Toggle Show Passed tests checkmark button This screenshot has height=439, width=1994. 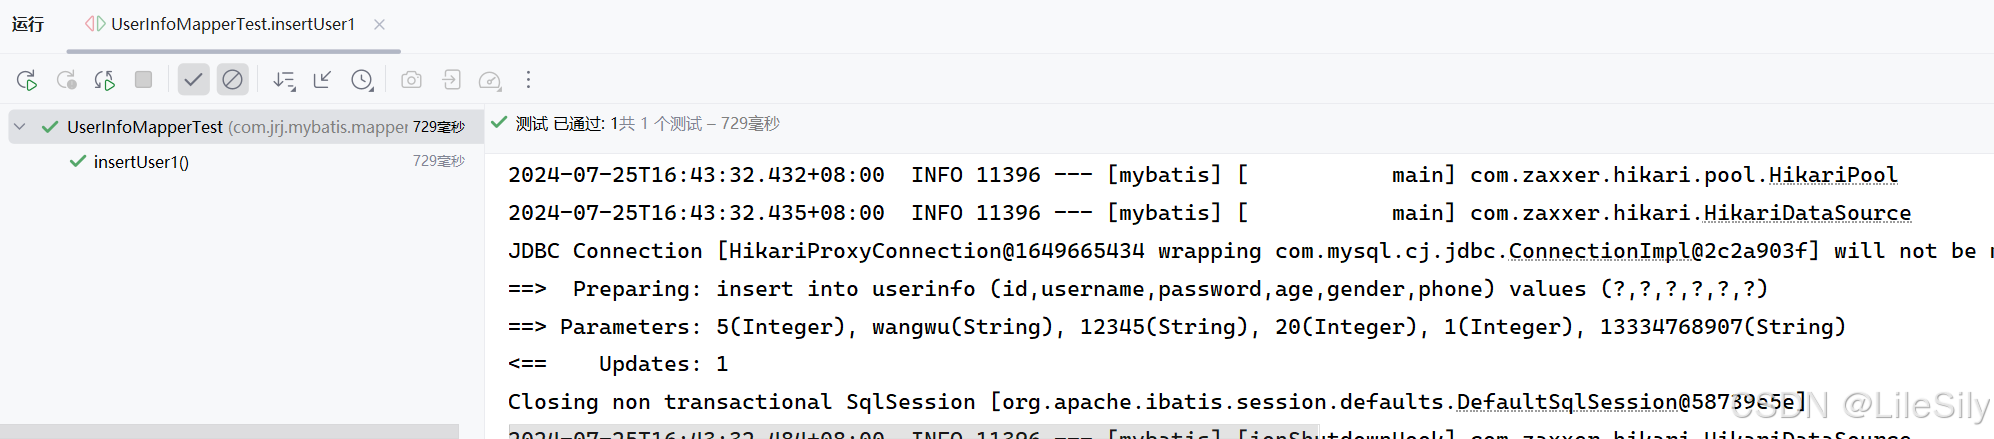click(193, 79)
